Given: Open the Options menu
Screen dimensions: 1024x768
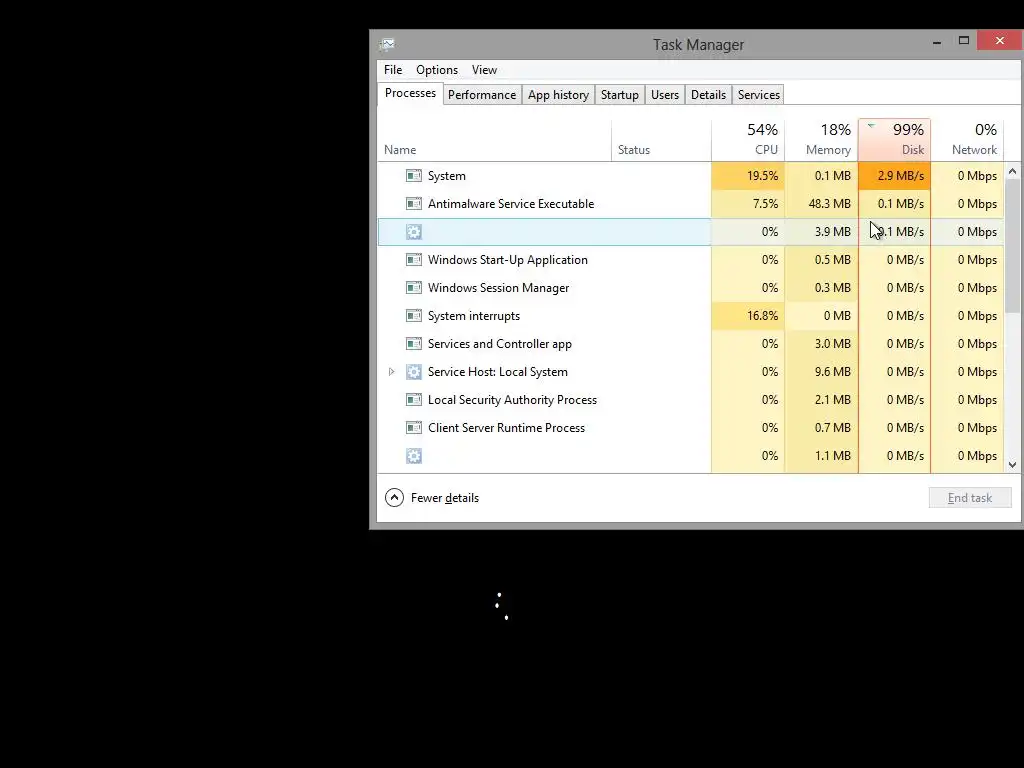Looking at the screenshot, I should point(437,70).
